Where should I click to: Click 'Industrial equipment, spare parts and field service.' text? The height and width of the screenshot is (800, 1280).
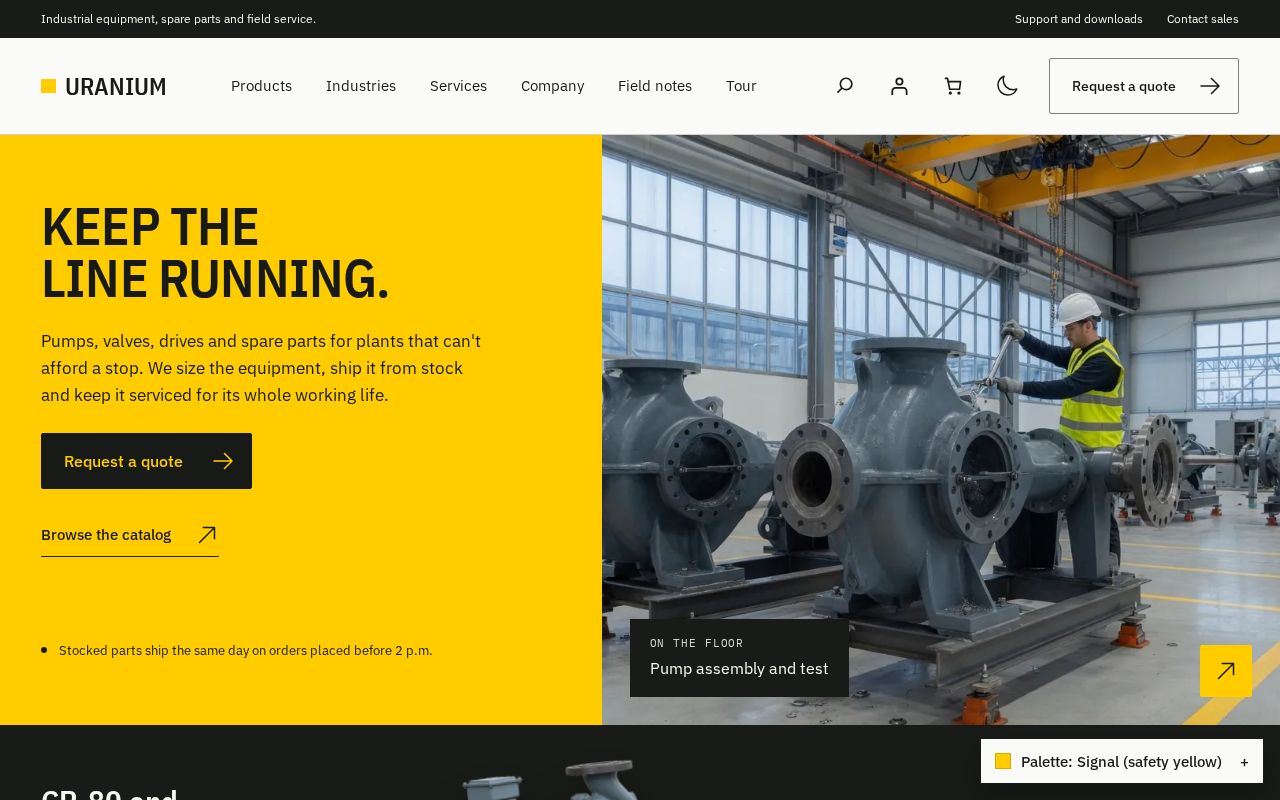point(178,19)
